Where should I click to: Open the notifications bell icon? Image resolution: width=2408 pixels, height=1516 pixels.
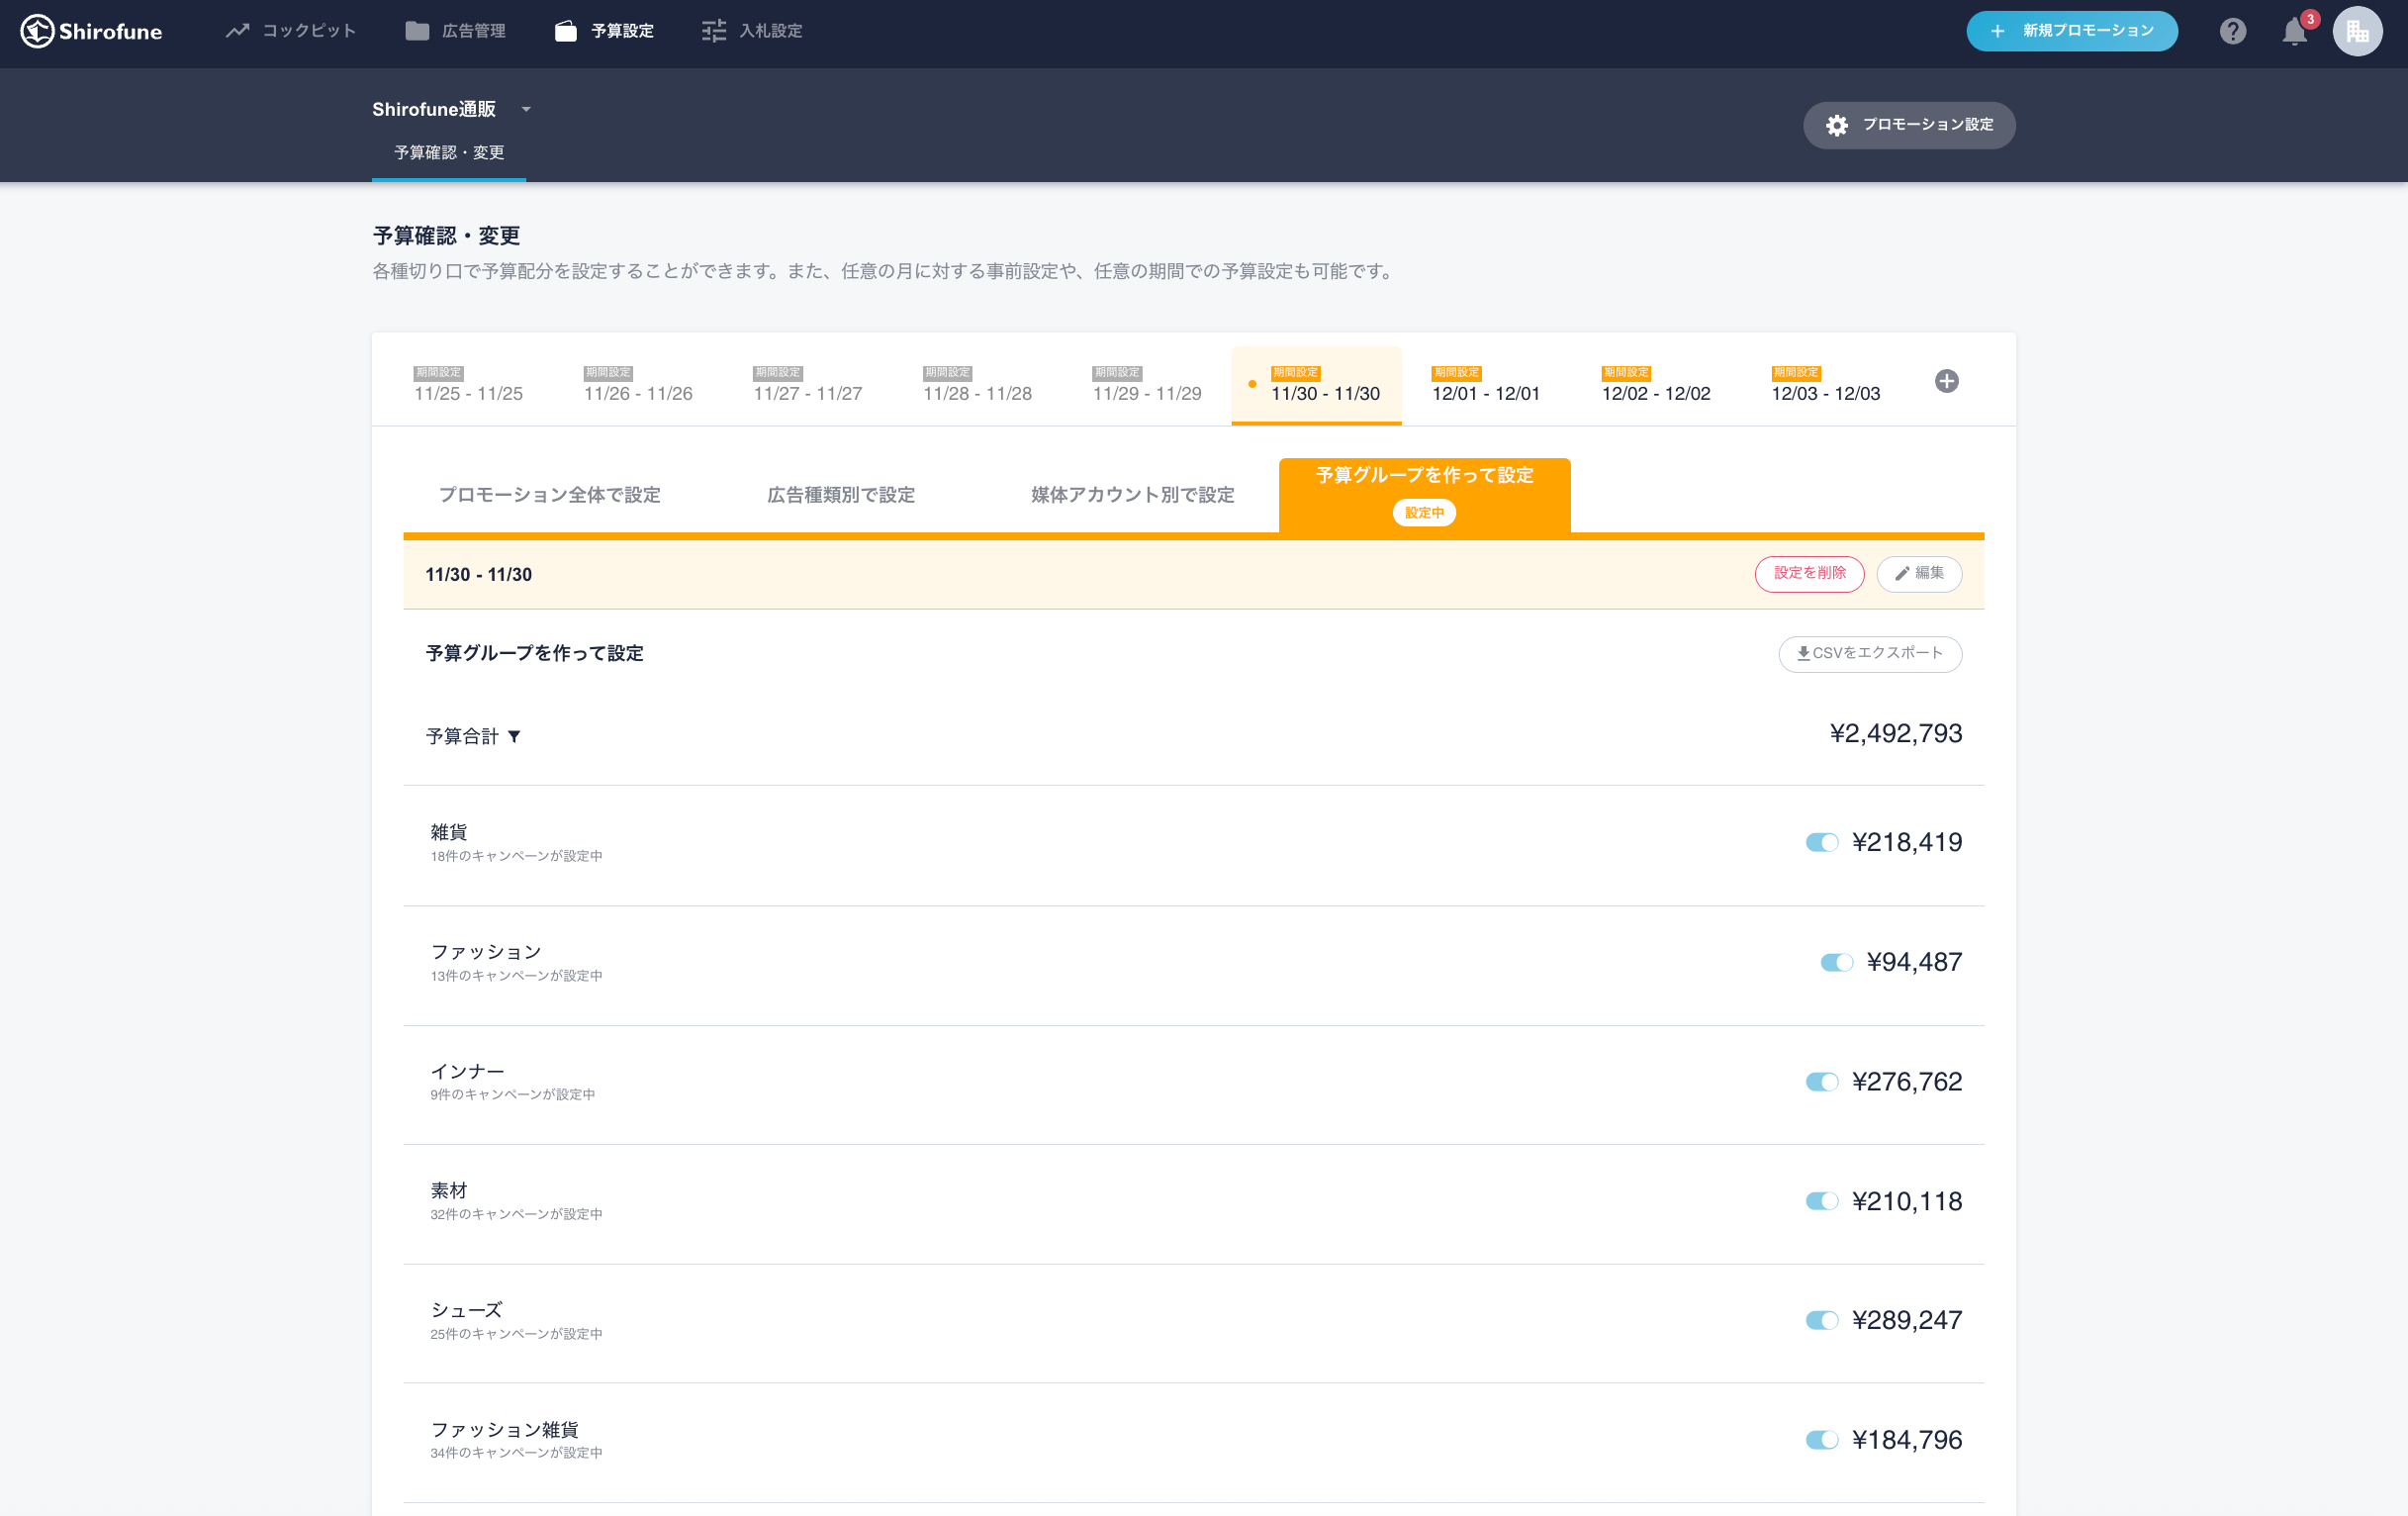pyautogui.click(x=2294, y=32)
